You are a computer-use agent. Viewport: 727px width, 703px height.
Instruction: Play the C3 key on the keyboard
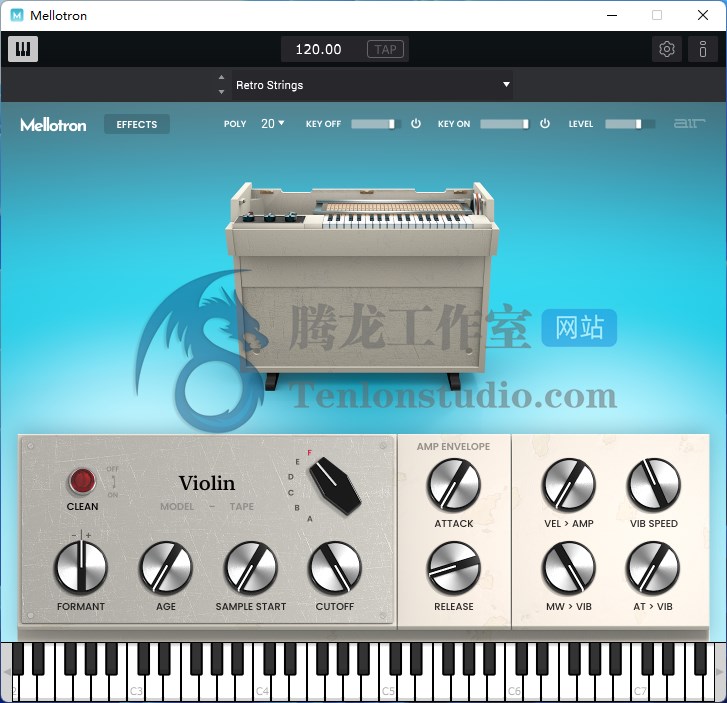pos(135,686)
